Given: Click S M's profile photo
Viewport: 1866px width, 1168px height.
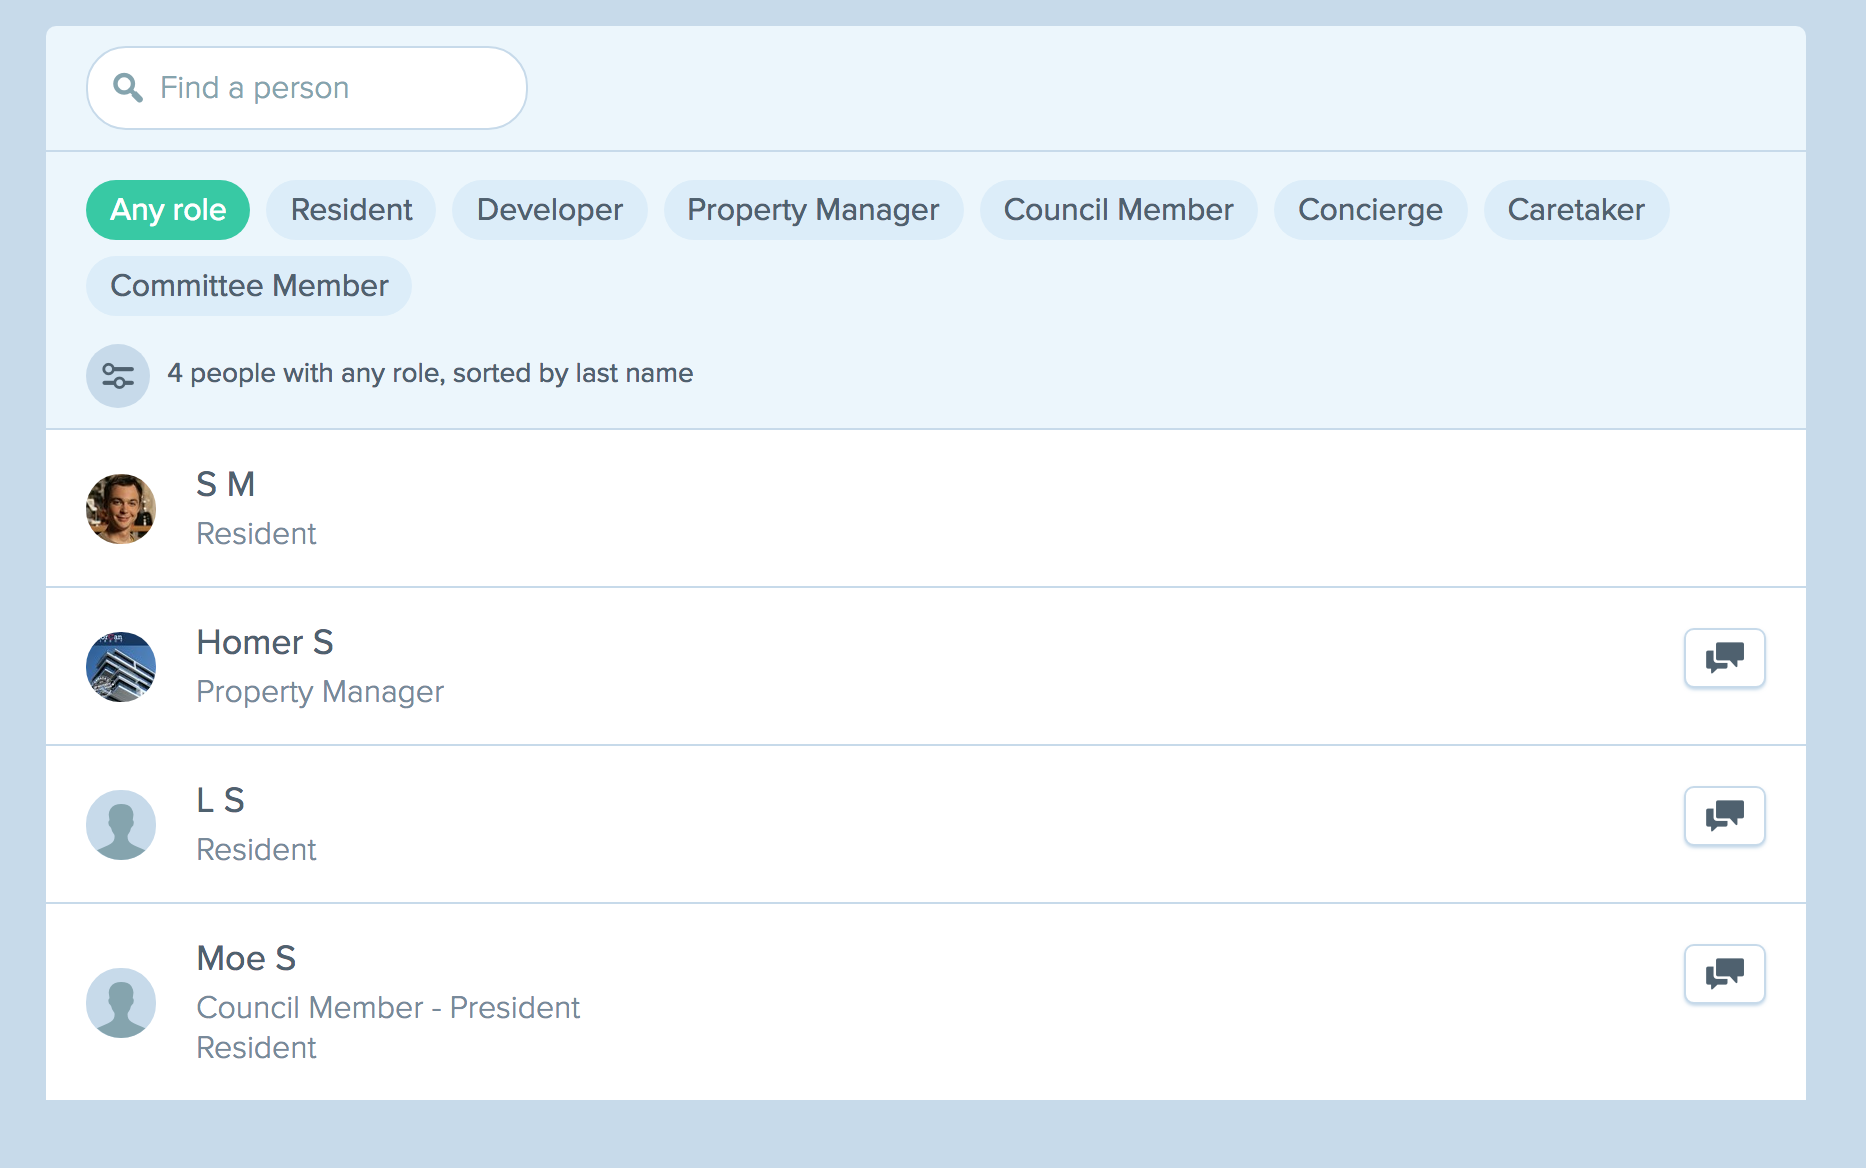Looking at the screenshot, I should click(121, 509).
